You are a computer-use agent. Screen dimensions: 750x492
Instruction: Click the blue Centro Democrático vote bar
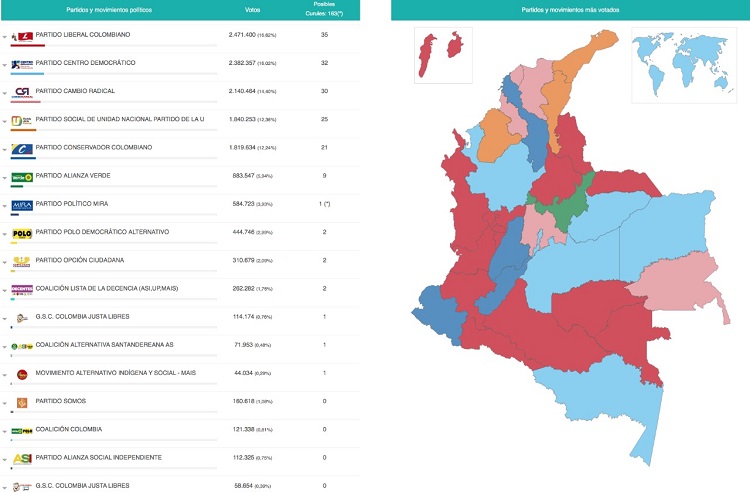[27, 74]
